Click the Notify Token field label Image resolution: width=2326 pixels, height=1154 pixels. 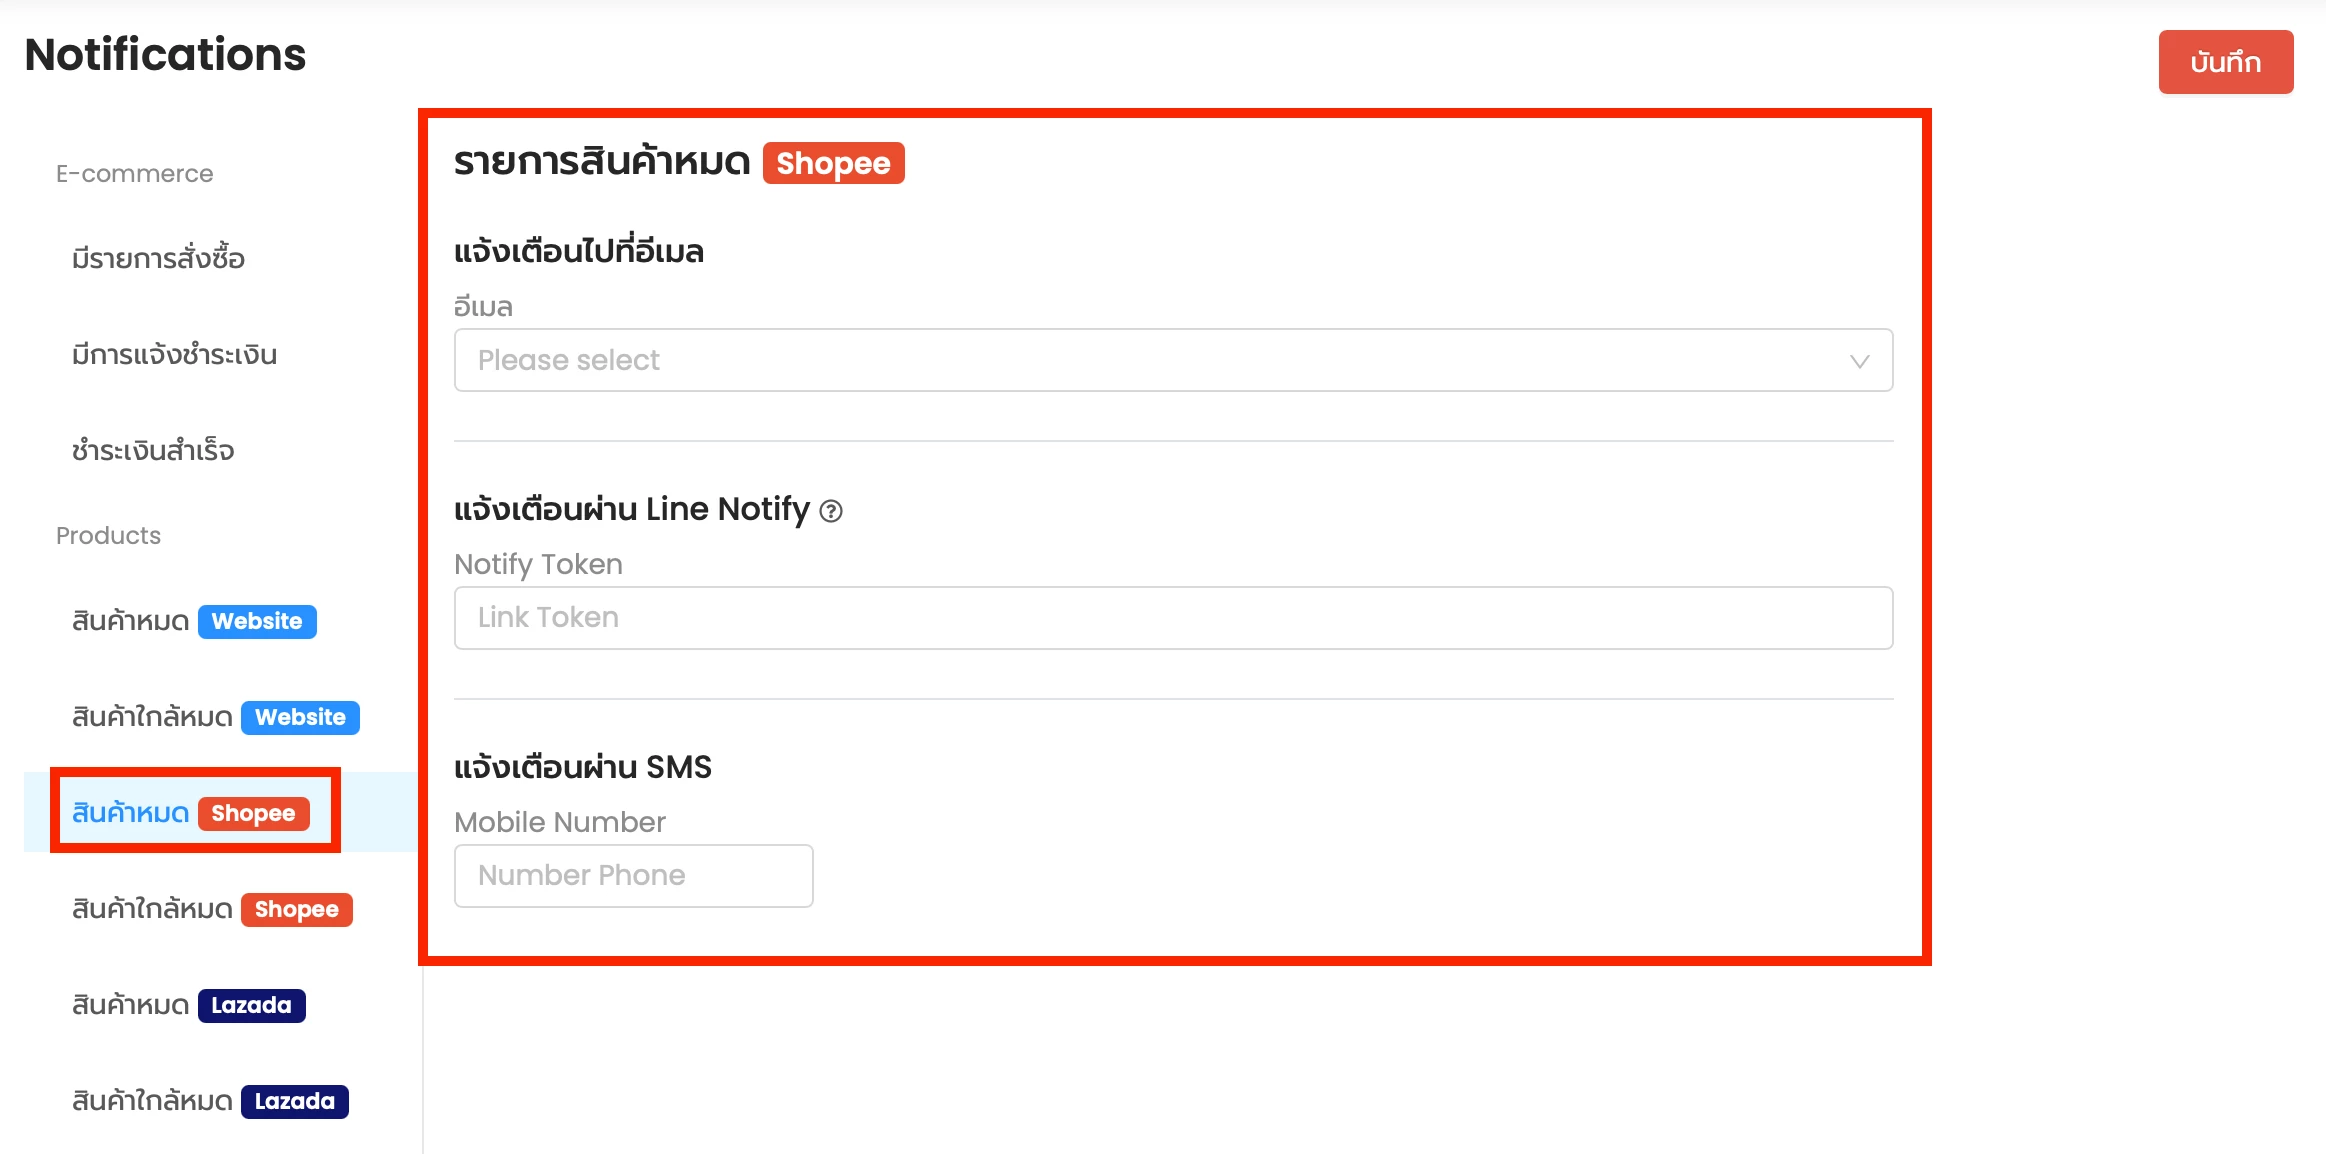538,564
